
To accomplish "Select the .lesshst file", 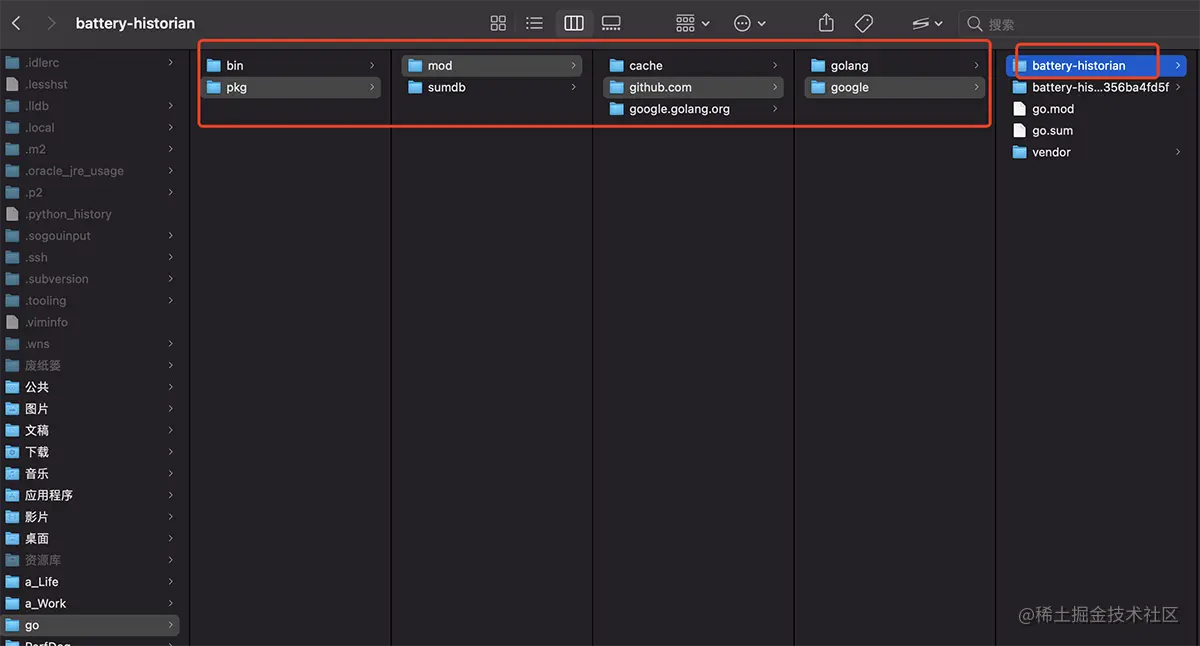I will [x=90, y=85].
